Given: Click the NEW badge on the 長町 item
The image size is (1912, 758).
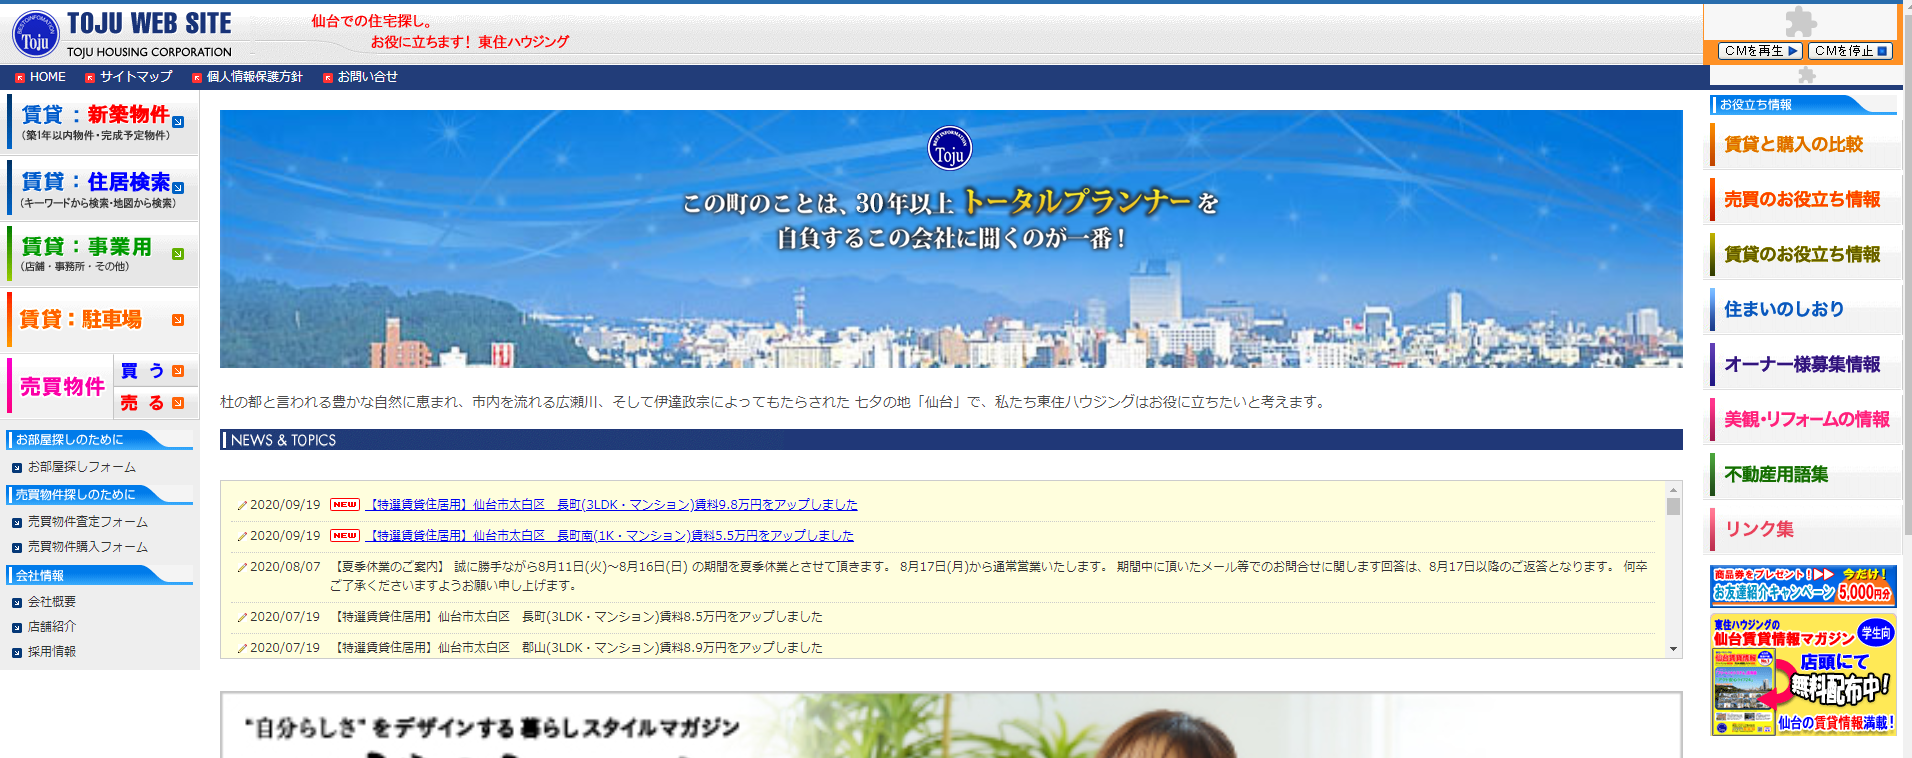Looking at the screenshot, I should point(345,505).
